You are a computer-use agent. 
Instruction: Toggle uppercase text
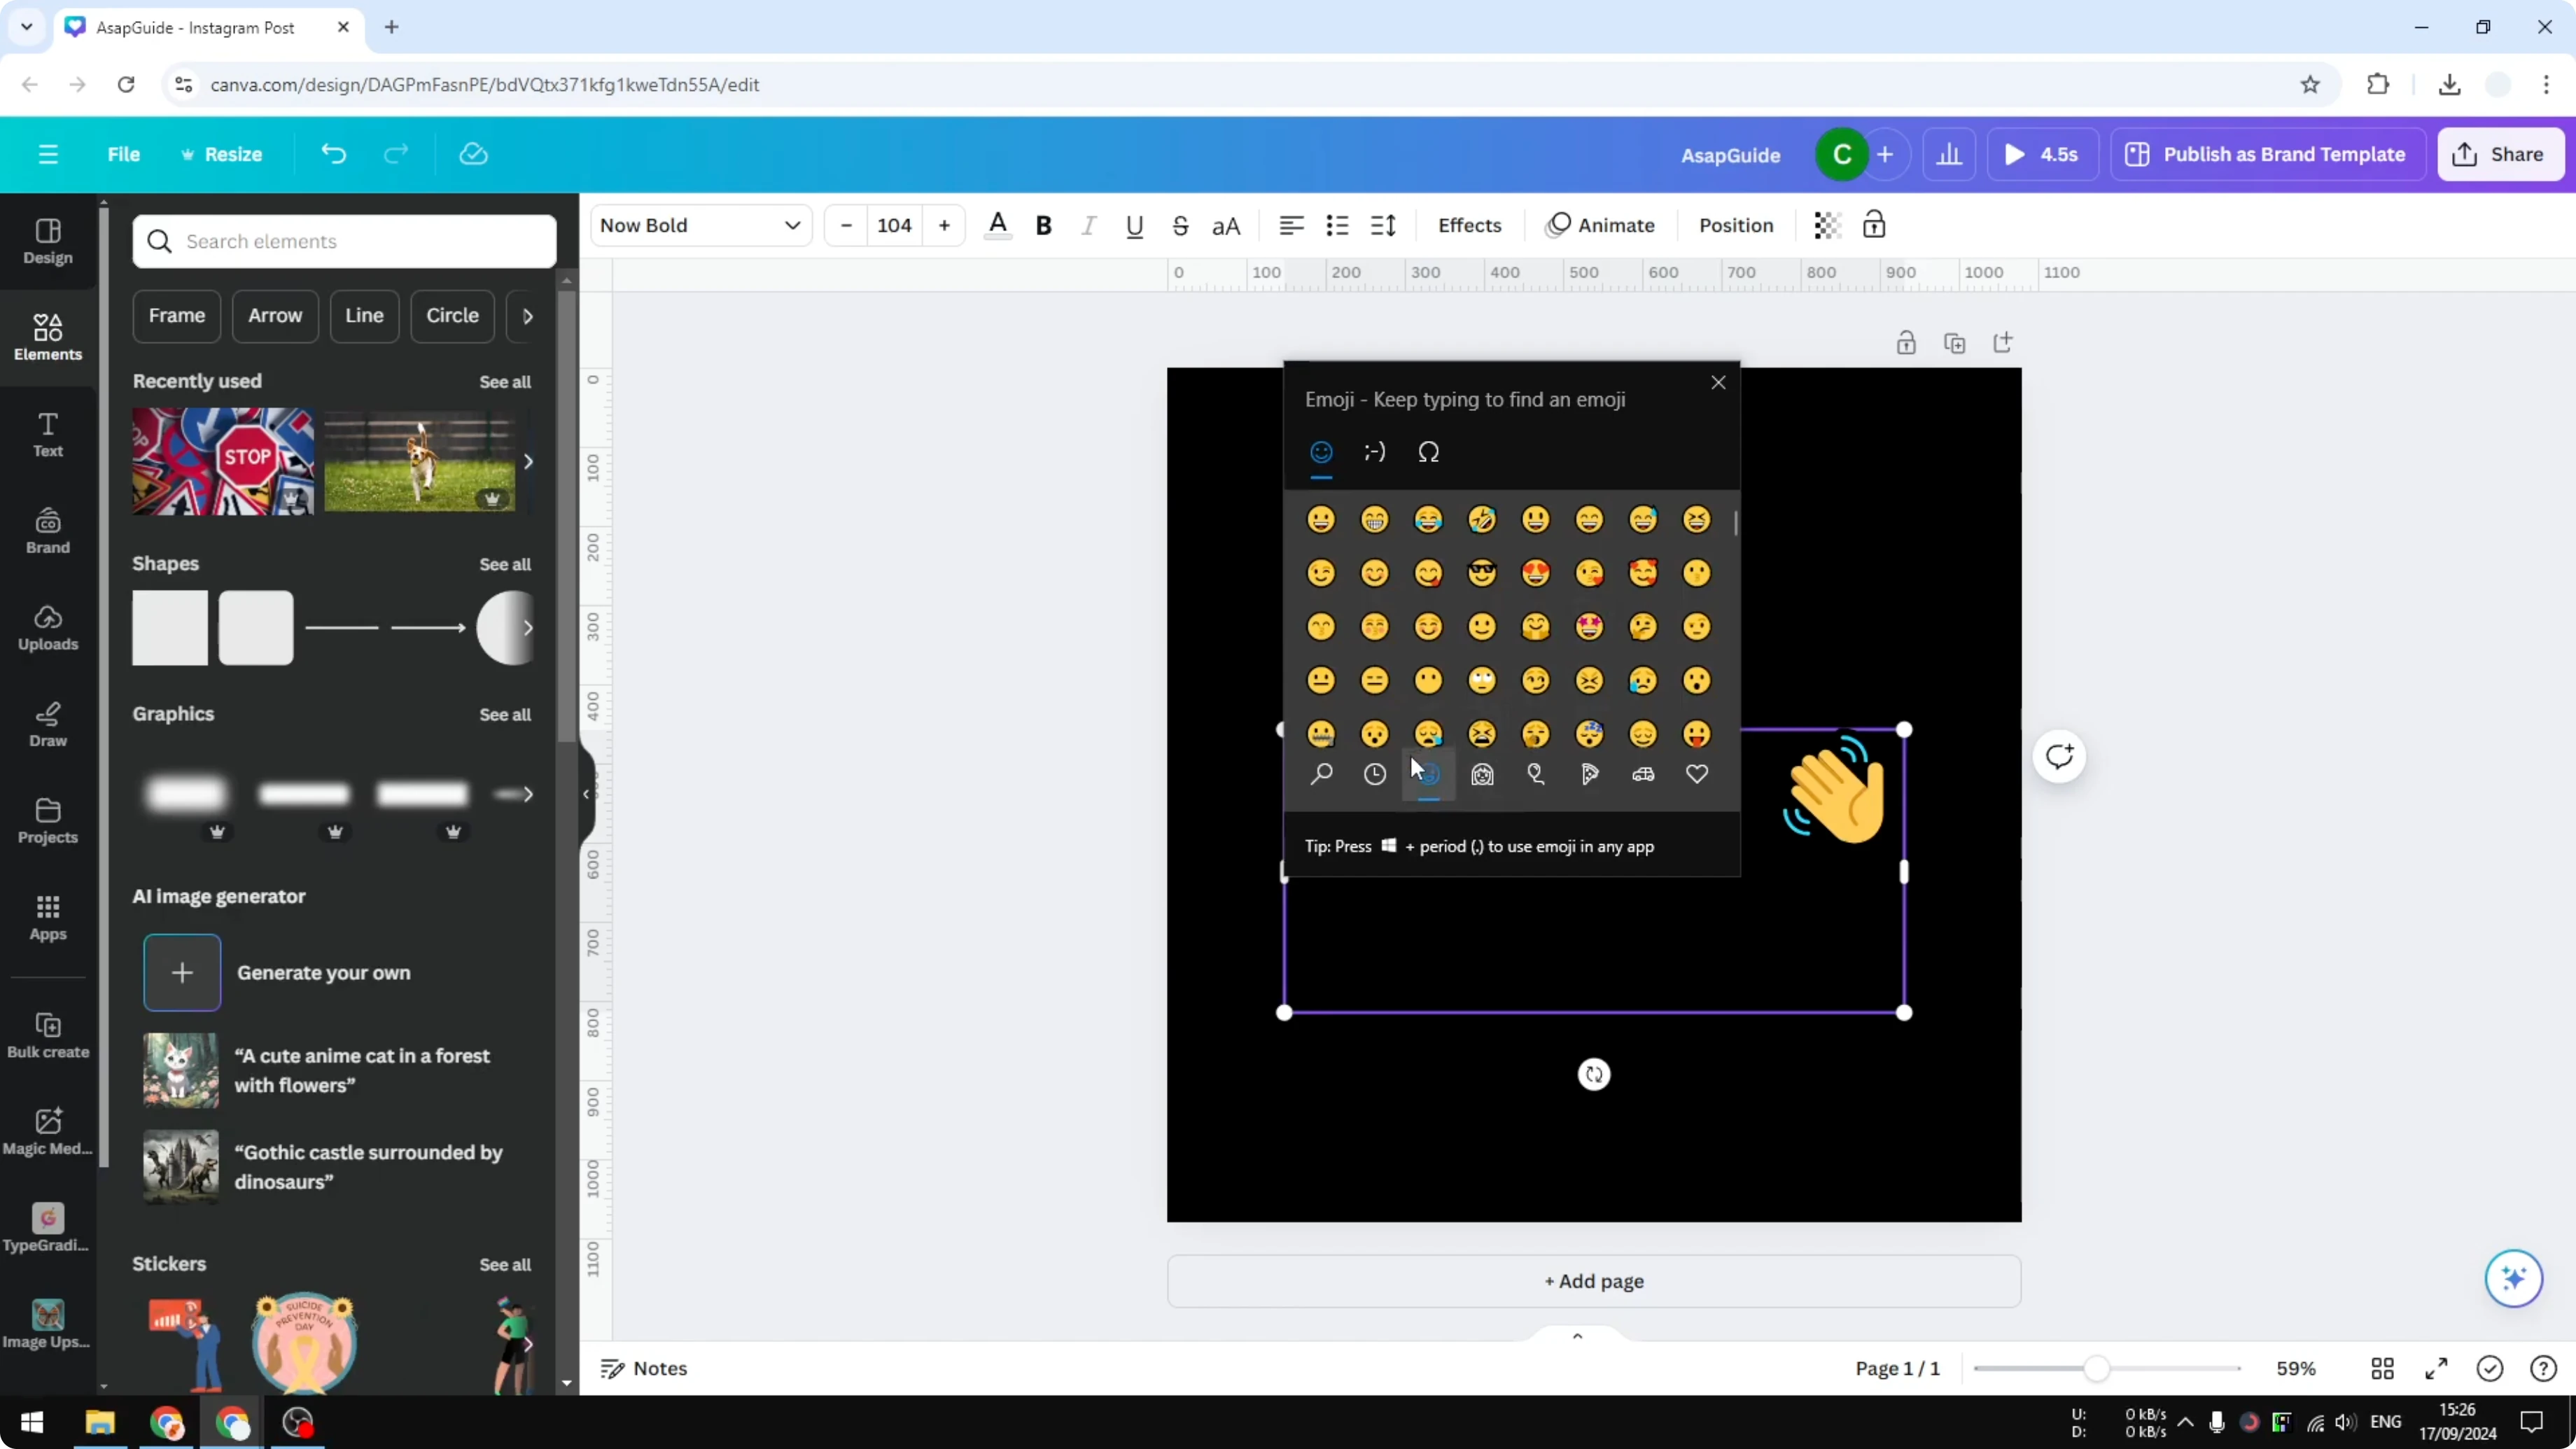pyautogui.click(x=1226, y=225)
